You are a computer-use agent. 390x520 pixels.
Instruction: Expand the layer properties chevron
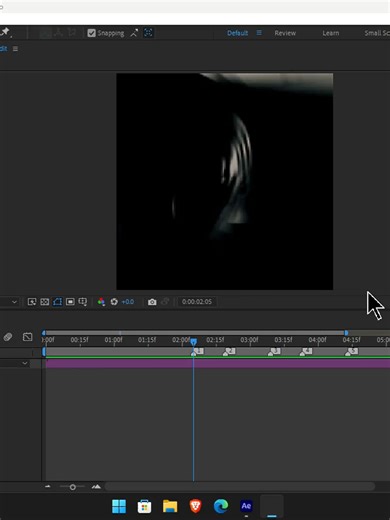25,363
